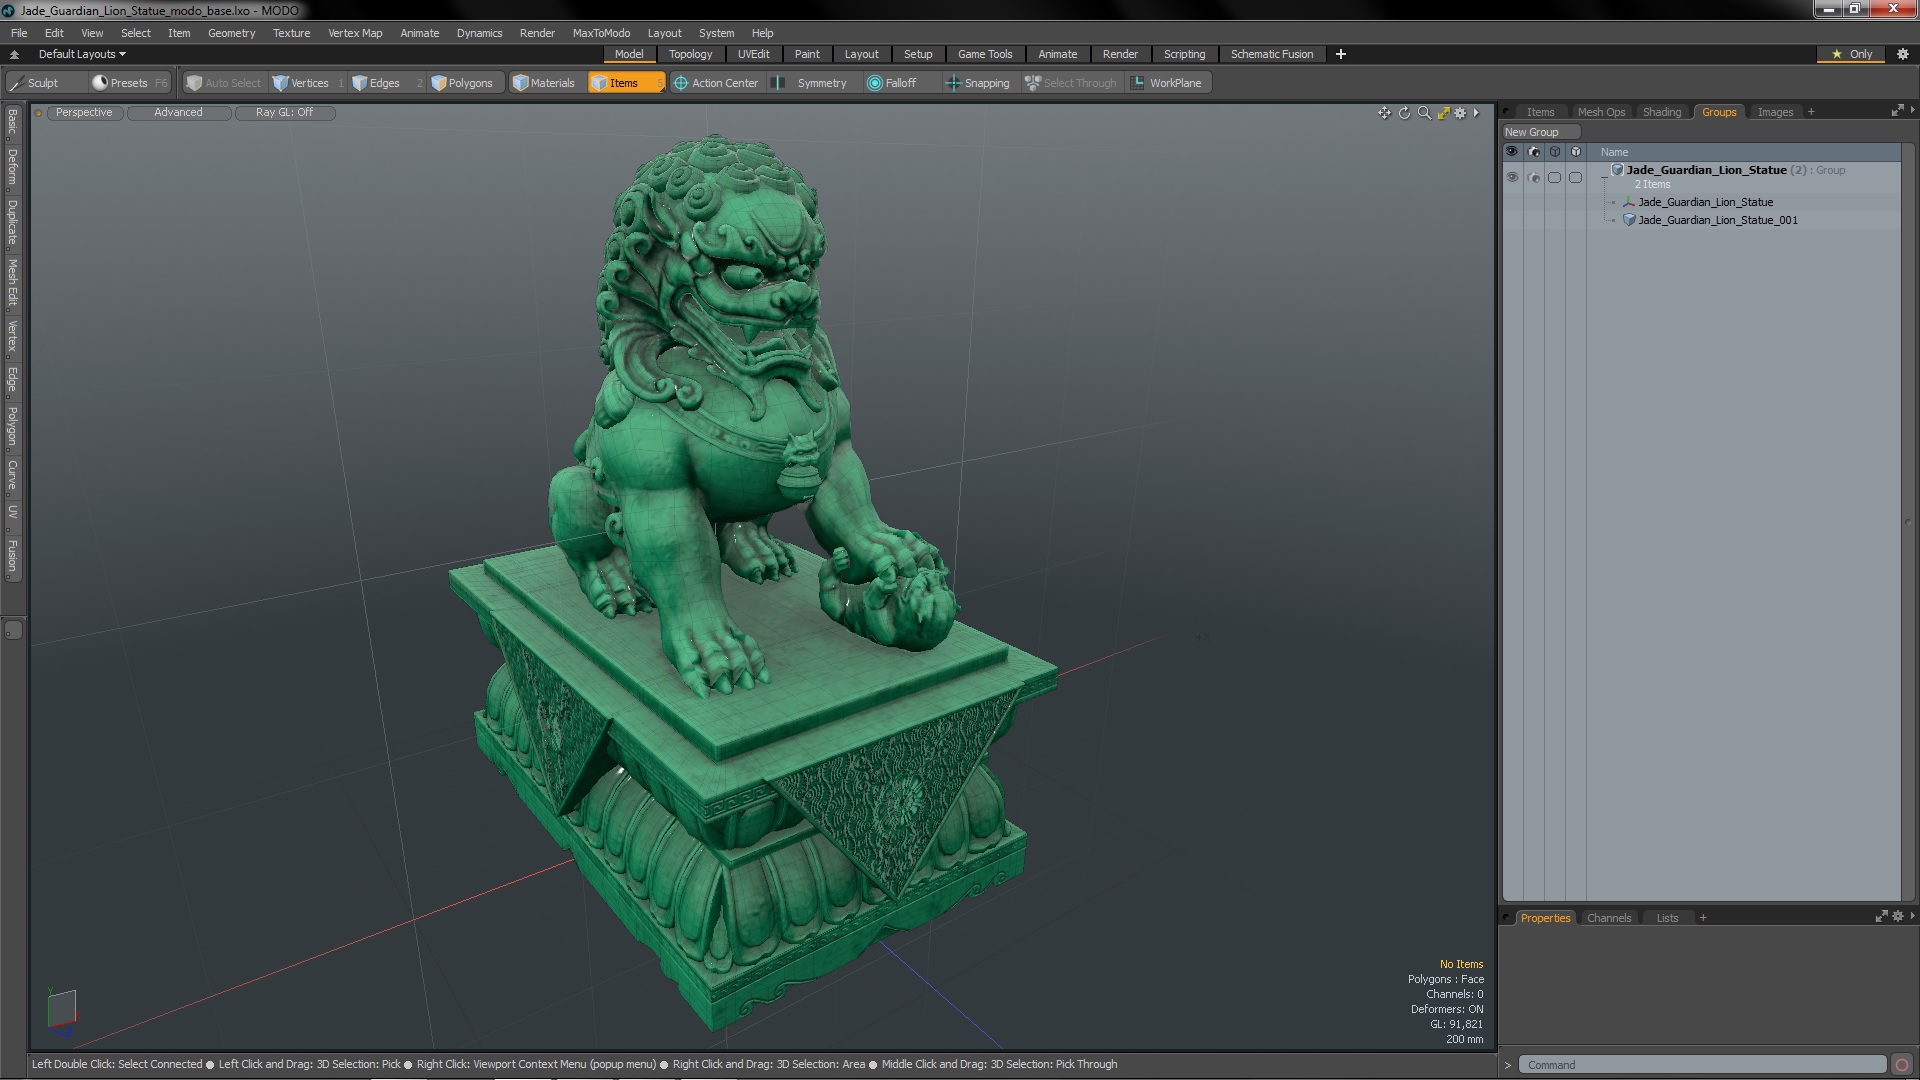The height and width of the screenshot is (1080, 1920).
Task: Switch to the Lists tab
Action: [1667, 918]
